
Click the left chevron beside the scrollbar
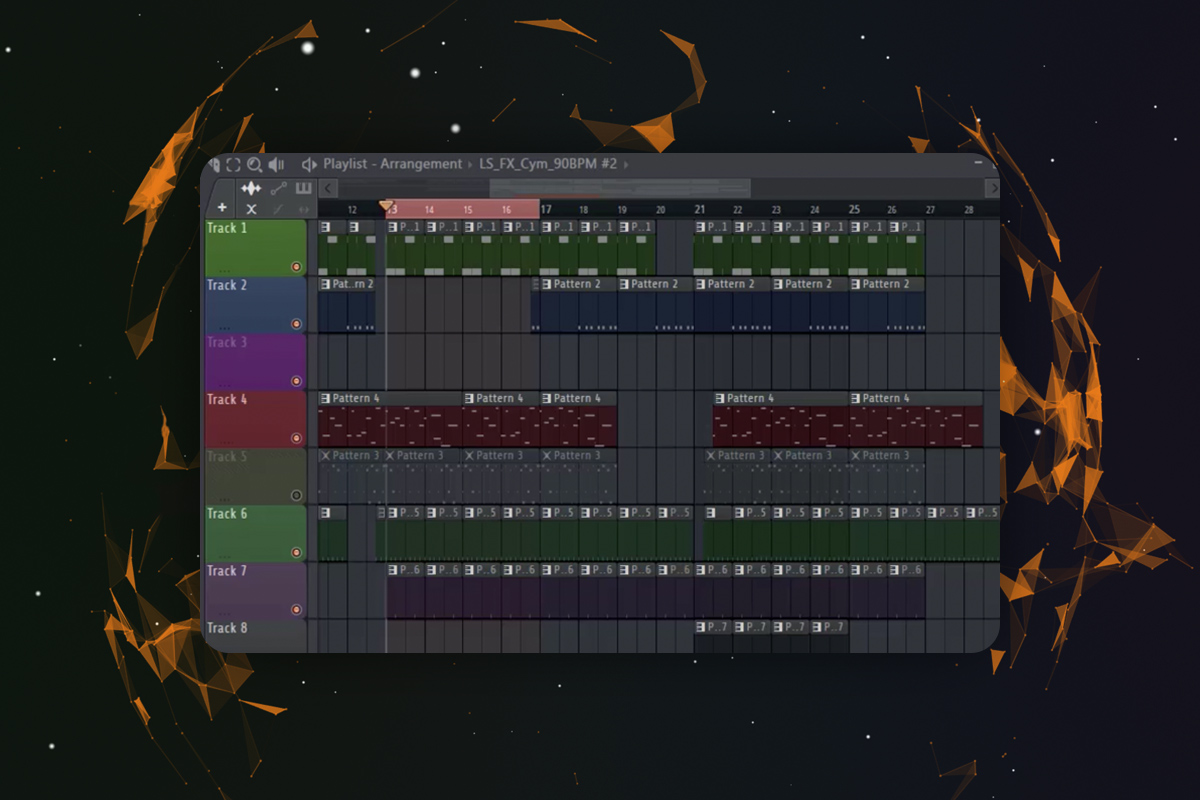tap(328, 188)
